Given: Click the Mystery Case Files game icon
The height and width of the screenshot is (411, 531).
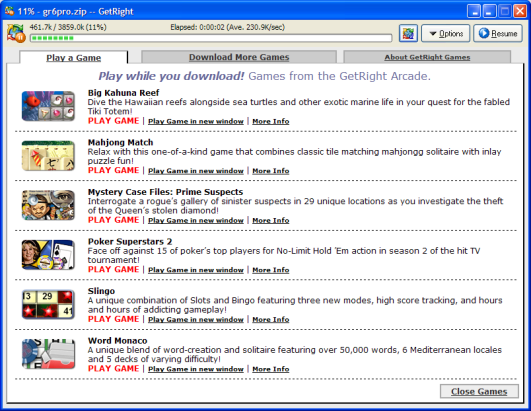Looking at the screenshot, I should (48, 205).
